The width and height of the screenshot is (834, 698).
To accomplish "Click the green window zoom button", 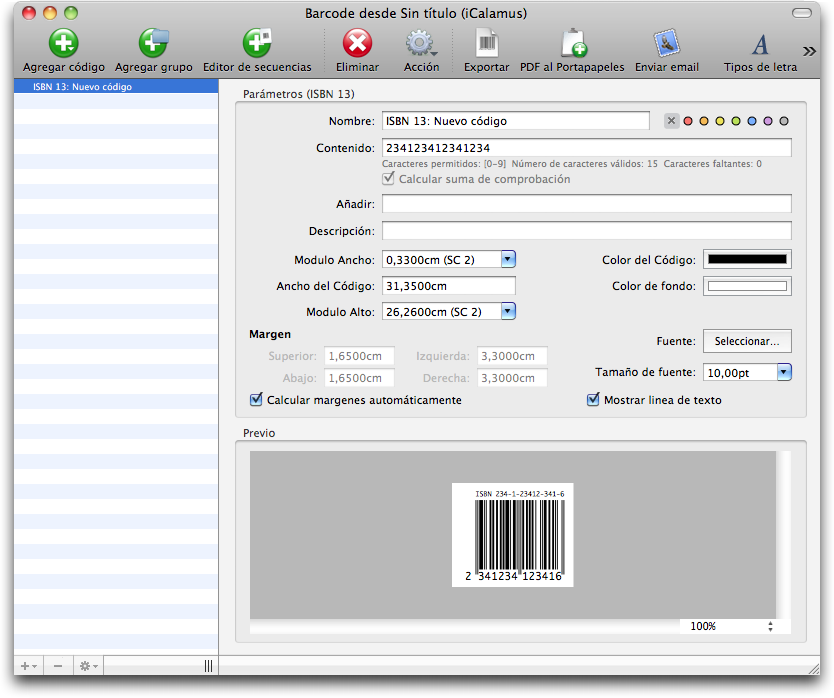I will (71, 13).
